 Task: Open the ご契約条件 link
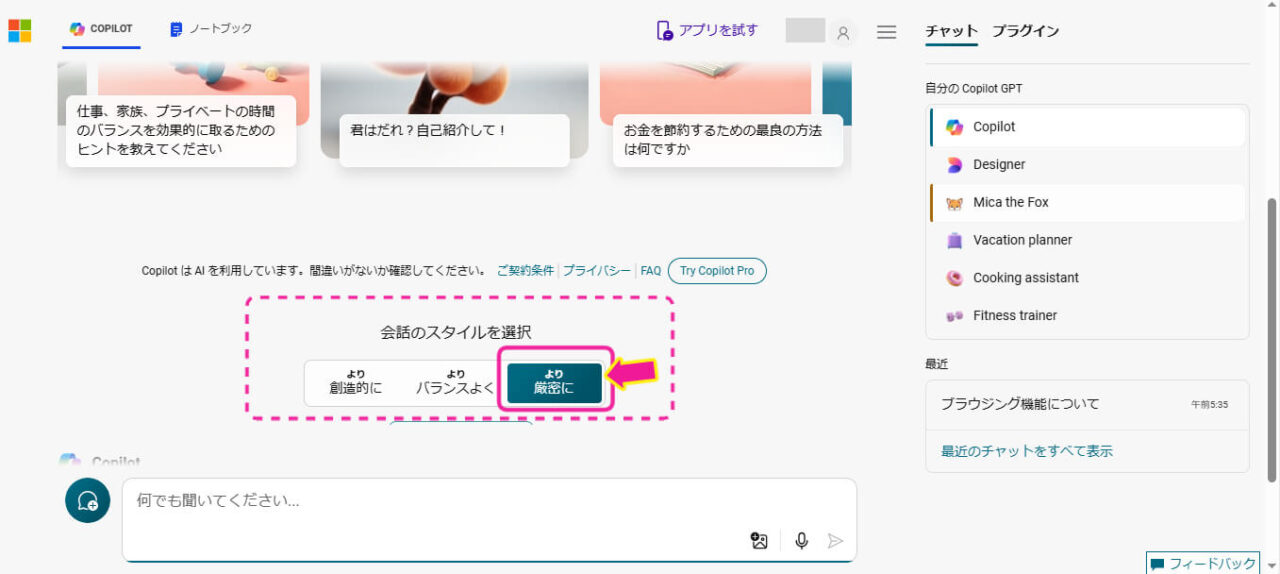[525, 271]
